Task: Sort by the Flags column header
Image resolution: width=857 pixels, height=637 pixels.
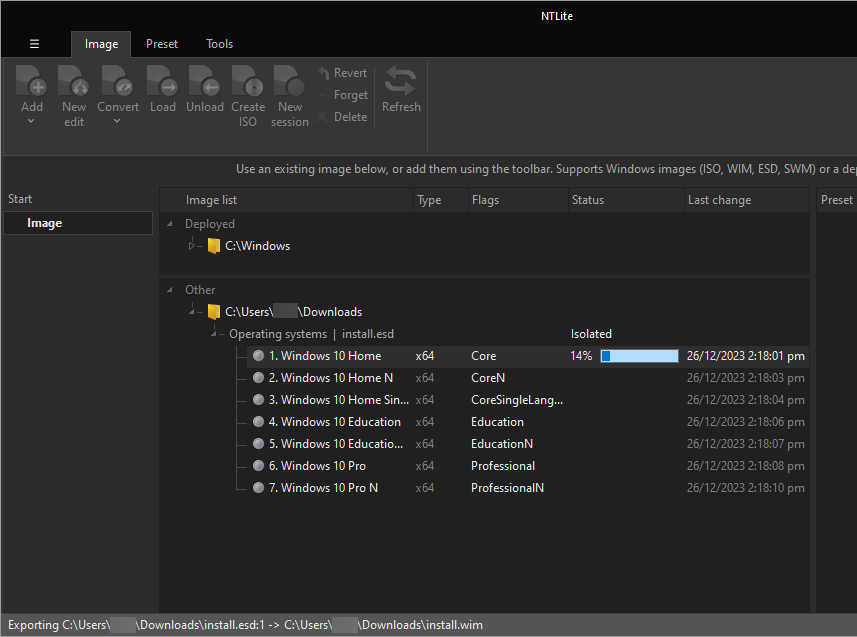Action: tap(518, 200)
